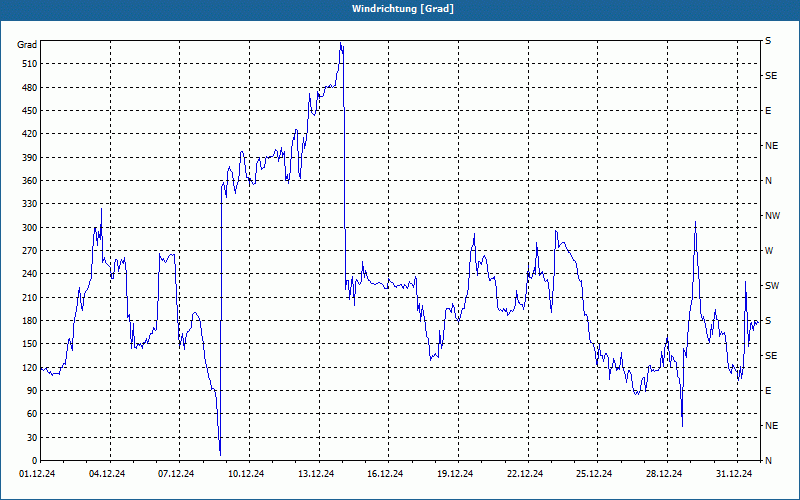Click the date label 13.12.24

pos(316,474)
